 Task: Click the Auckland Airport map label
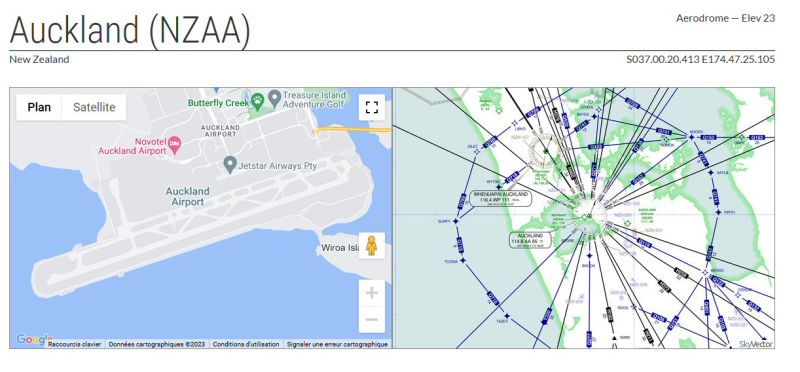[187, 196]
